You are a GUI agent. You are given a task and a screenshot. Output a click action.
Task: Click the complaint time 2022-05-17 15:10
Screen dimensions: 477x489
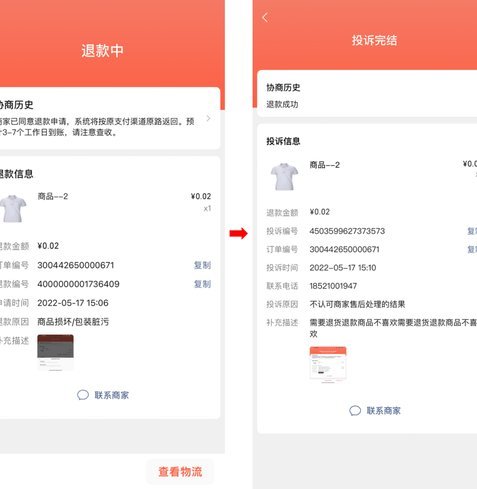tap(343, 268)
